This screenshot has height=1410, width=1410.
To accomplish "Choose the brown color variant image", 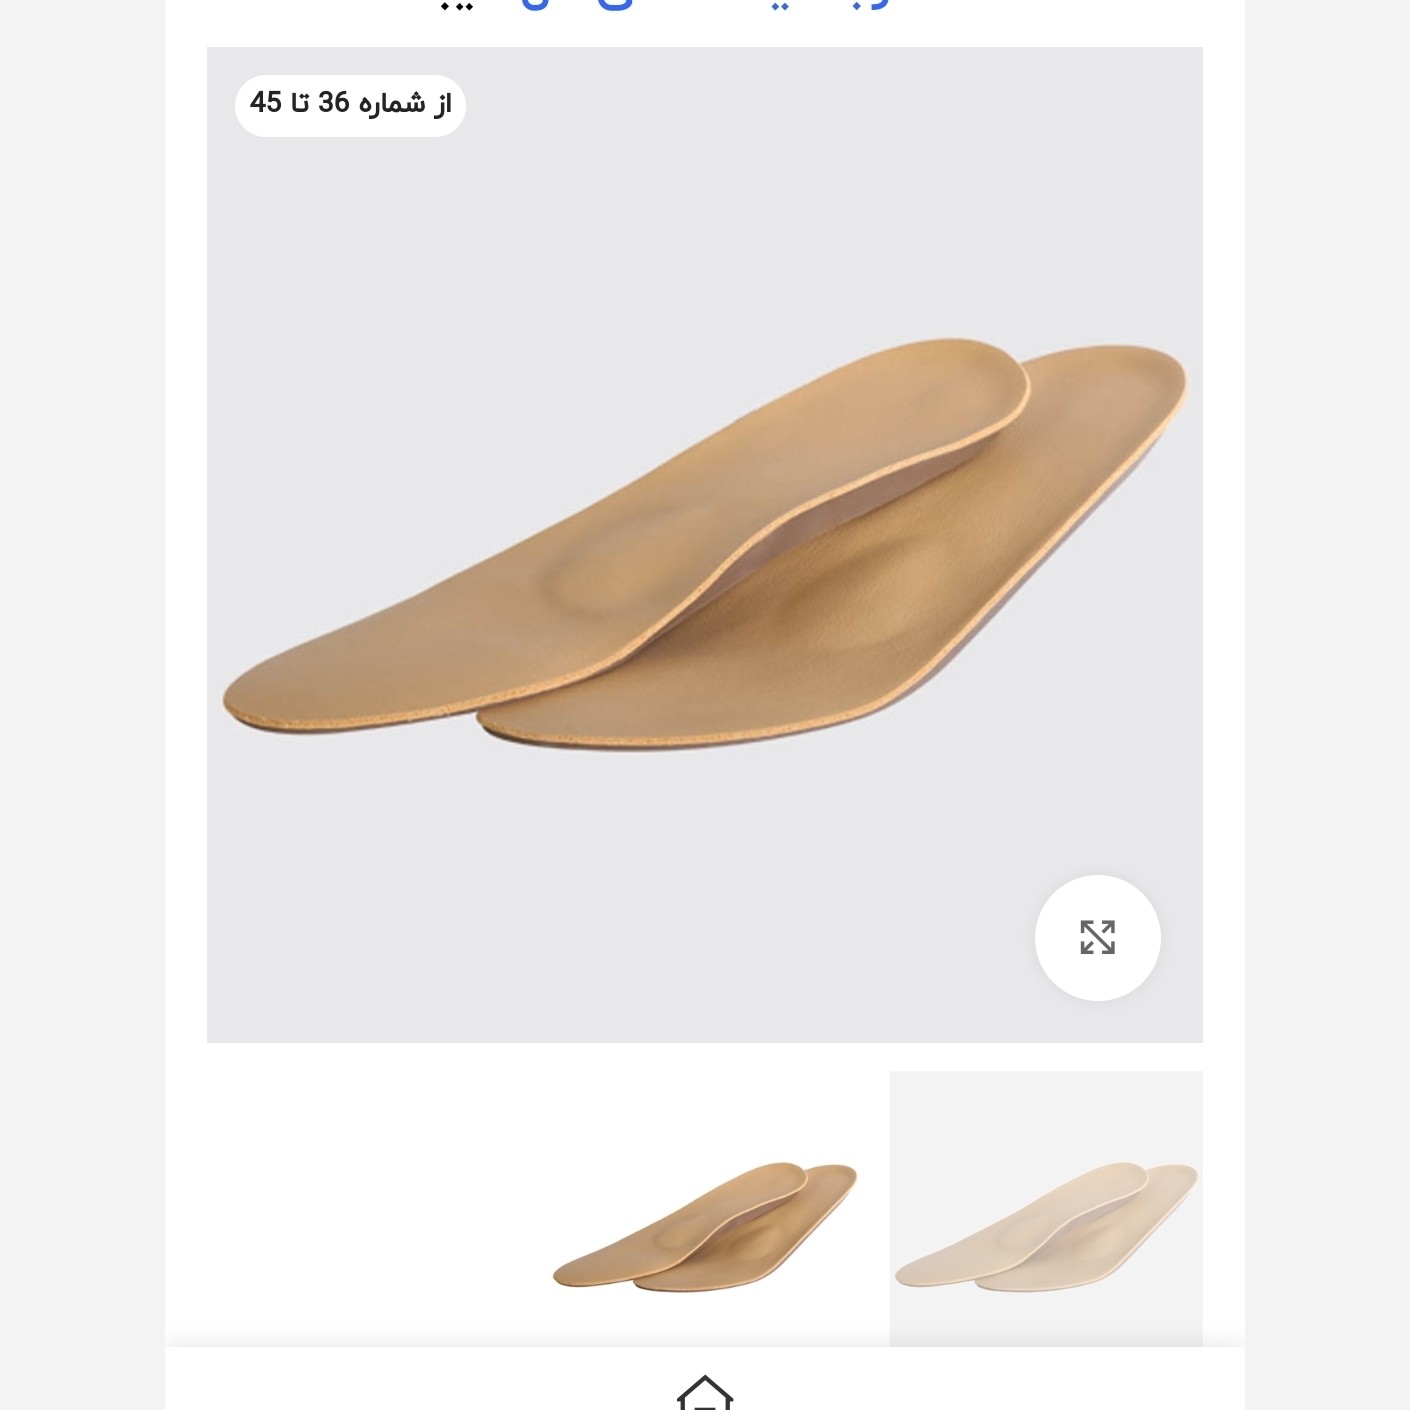I will [704, 1227].
